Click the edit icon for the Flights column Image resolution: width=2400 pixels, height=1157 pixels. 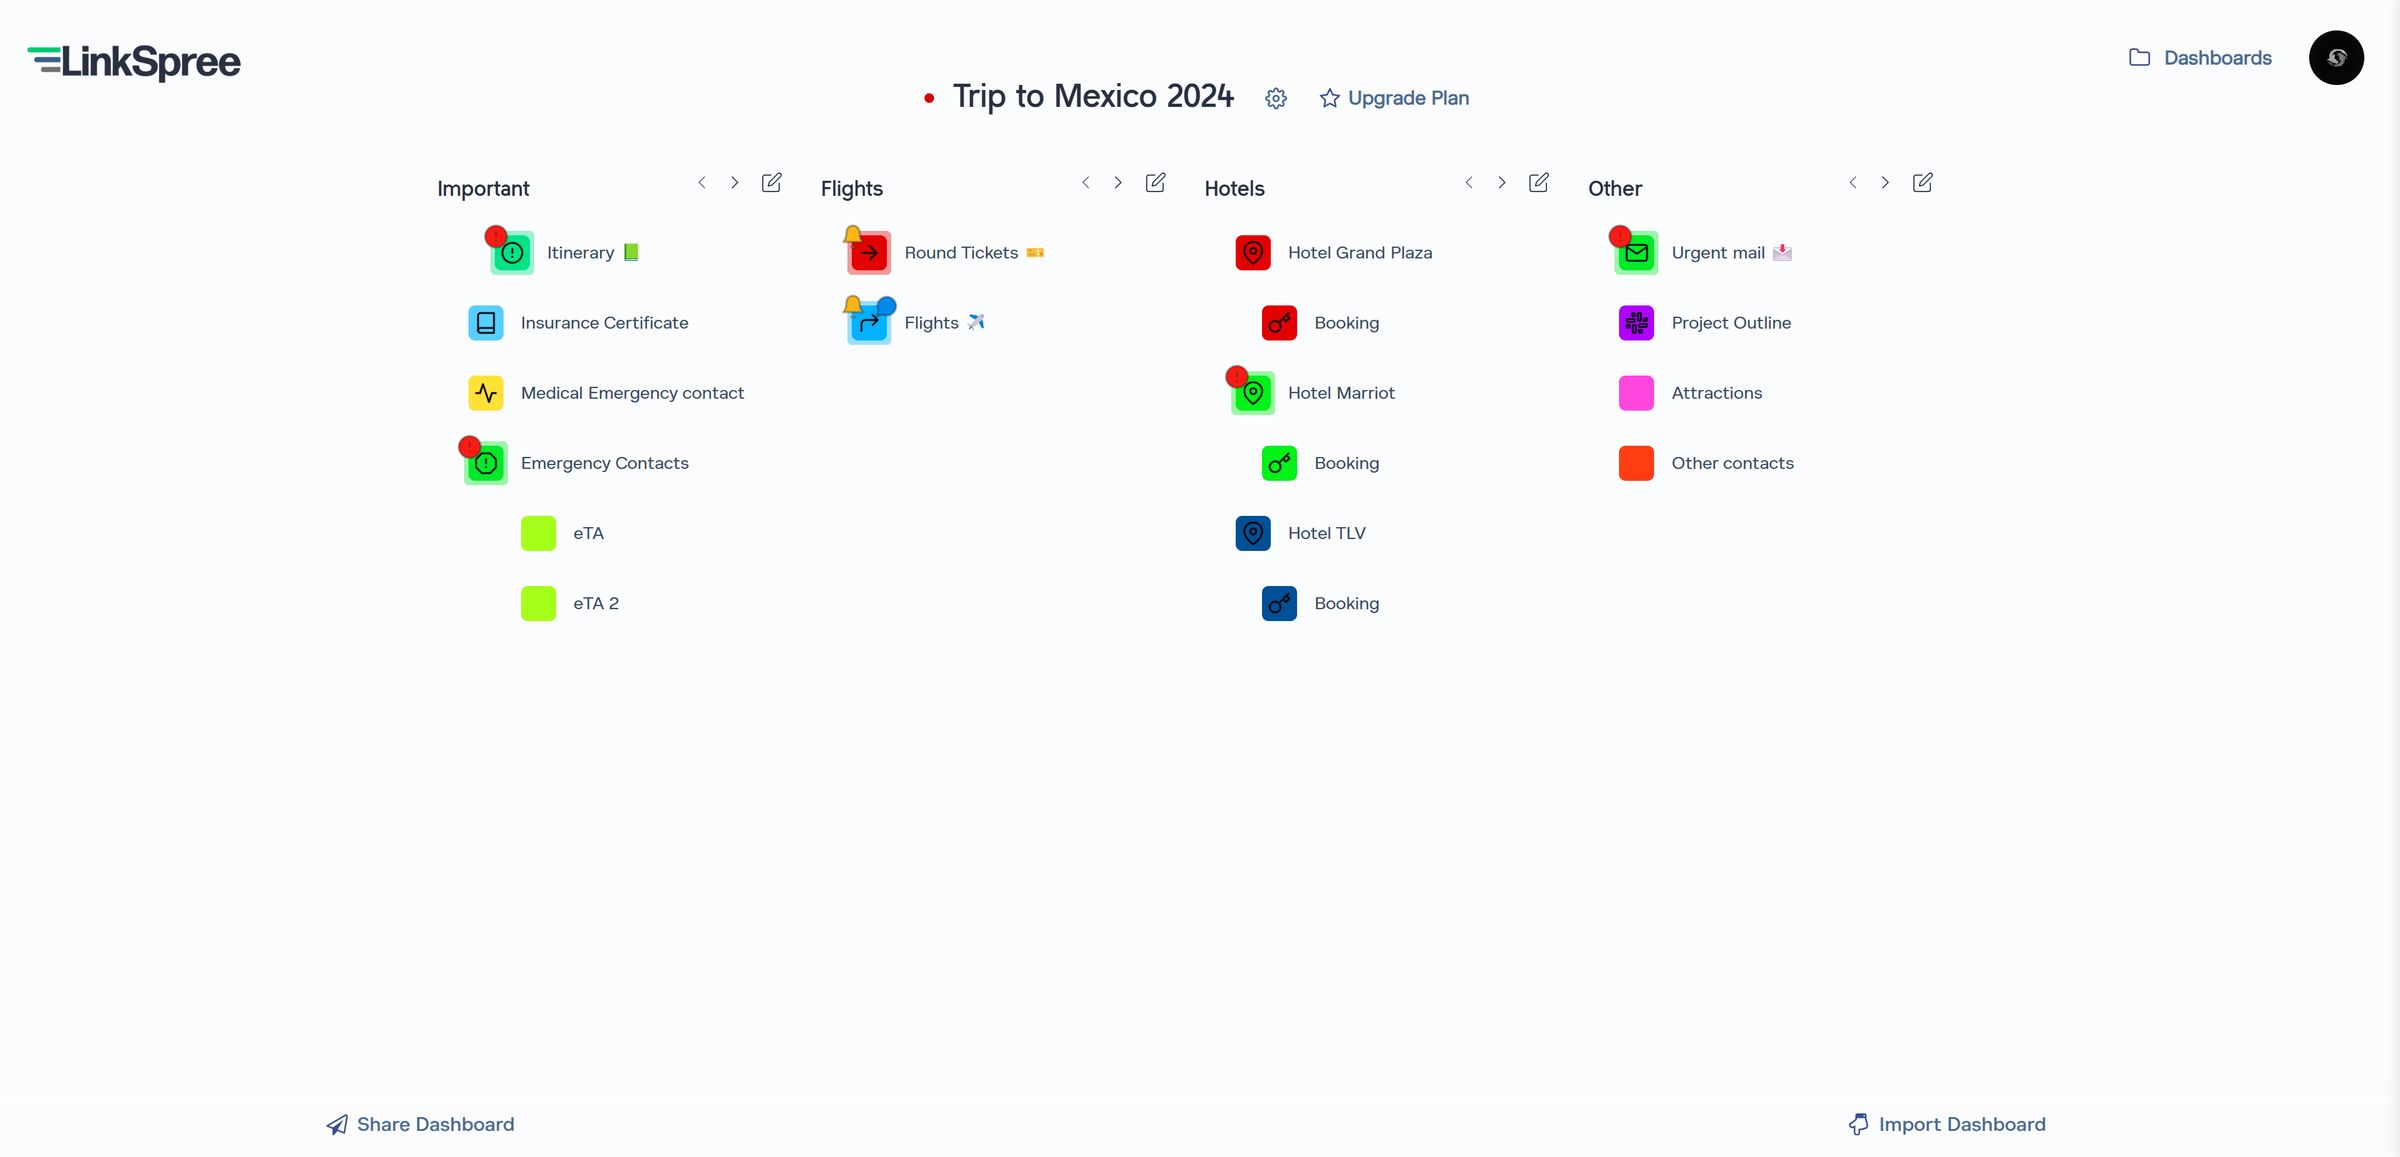click(1155, 182)
